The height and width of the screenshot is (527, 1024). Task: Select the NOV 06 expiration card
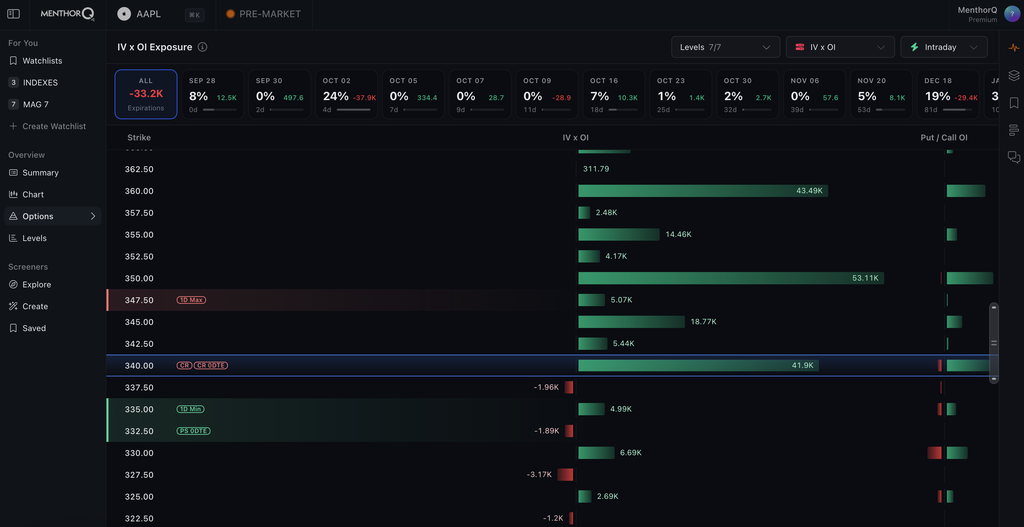[x=814, y=94]
